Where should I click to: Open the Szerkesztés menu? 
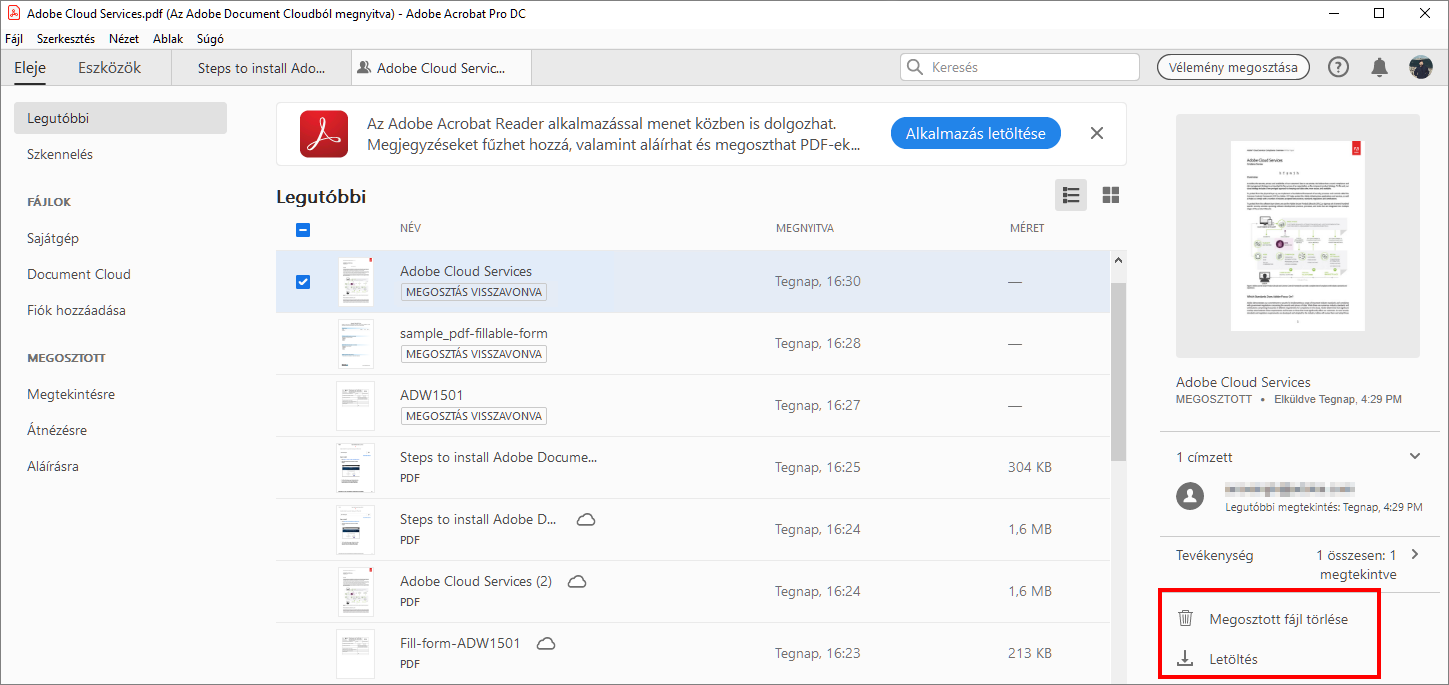(x=66, y=39)
